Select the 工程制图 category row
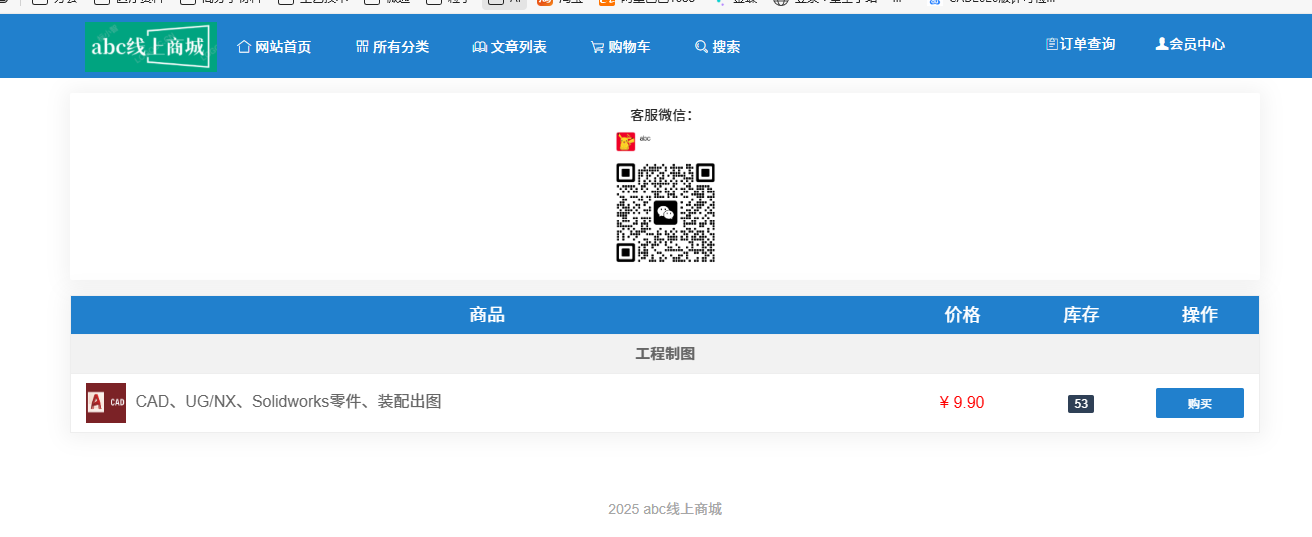The image size is (1312, 537). (665, 354)
